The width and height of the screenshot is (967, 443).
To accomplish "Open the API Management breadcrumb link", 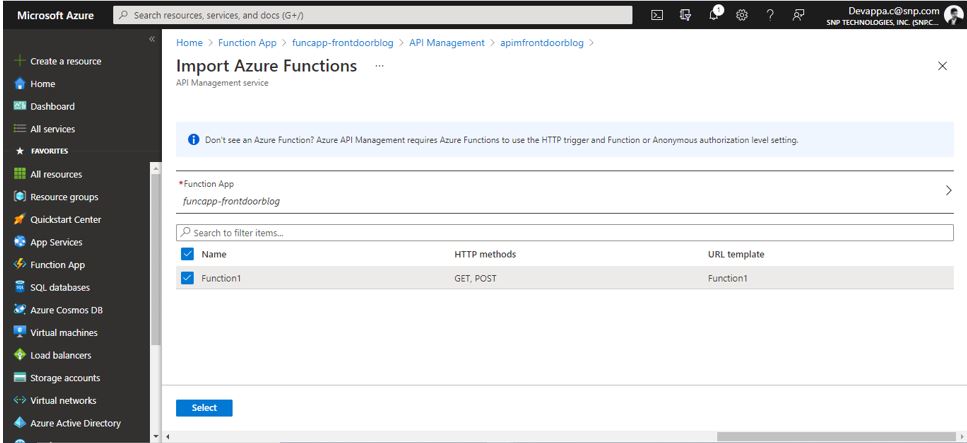I will [447, 43].
